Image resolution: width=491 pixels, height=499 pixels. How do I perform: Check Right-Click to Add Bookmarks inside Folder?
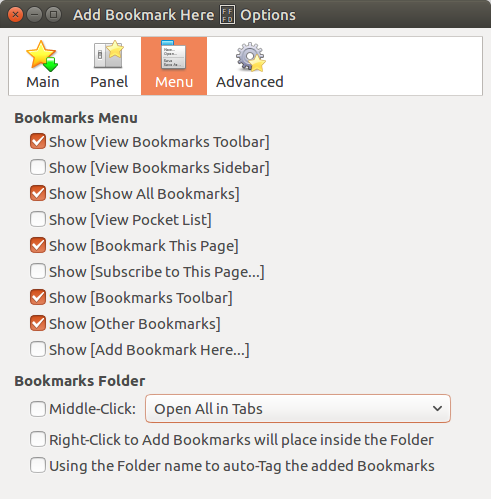(x=38, y=439)
